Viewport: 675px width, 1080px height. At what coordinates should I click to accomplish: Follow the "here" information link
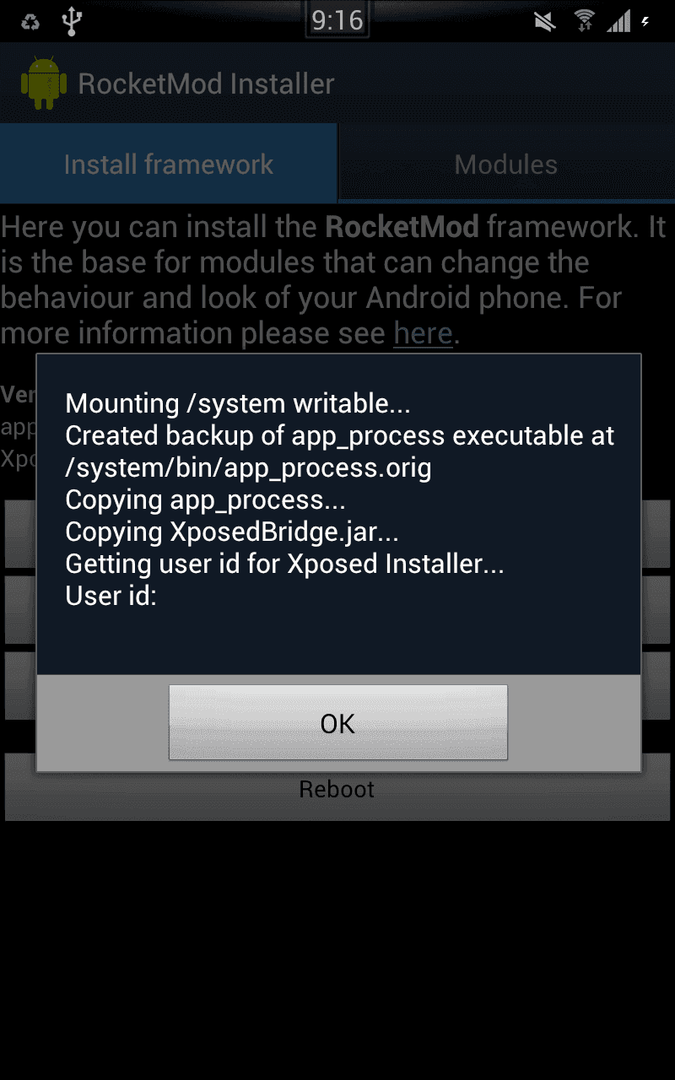pyautogui.click(x=423, y=333)
